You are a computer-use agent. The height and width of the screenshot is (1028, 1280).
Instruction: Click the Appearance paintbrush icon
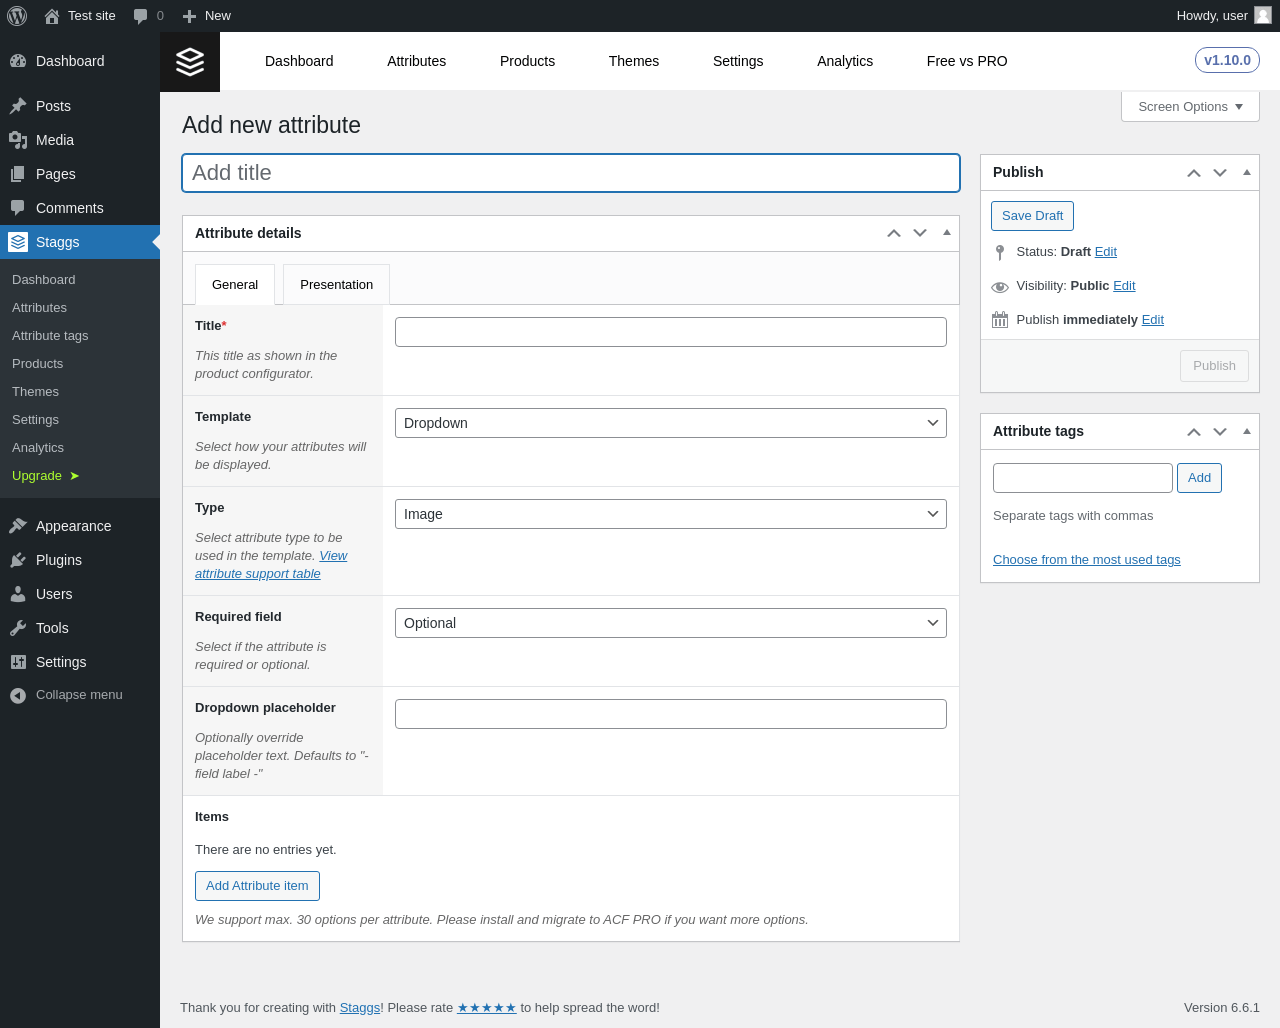[18, 526]
